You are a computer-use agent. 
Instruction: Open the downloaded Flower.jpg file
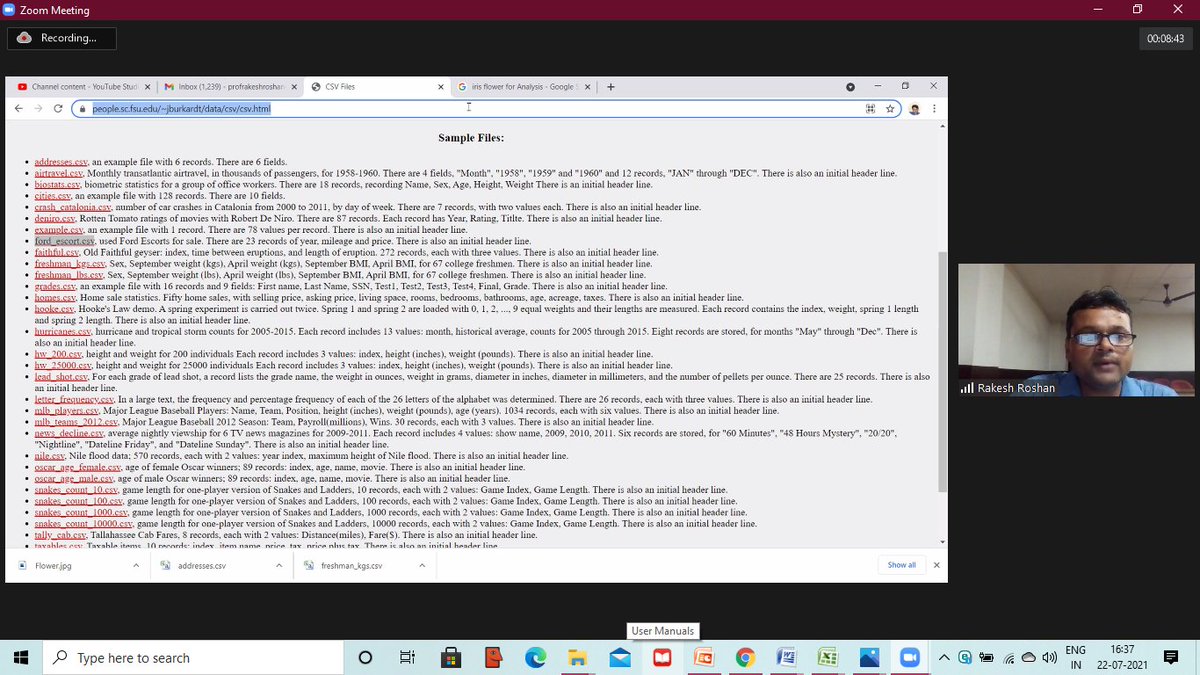coord(53,565)
